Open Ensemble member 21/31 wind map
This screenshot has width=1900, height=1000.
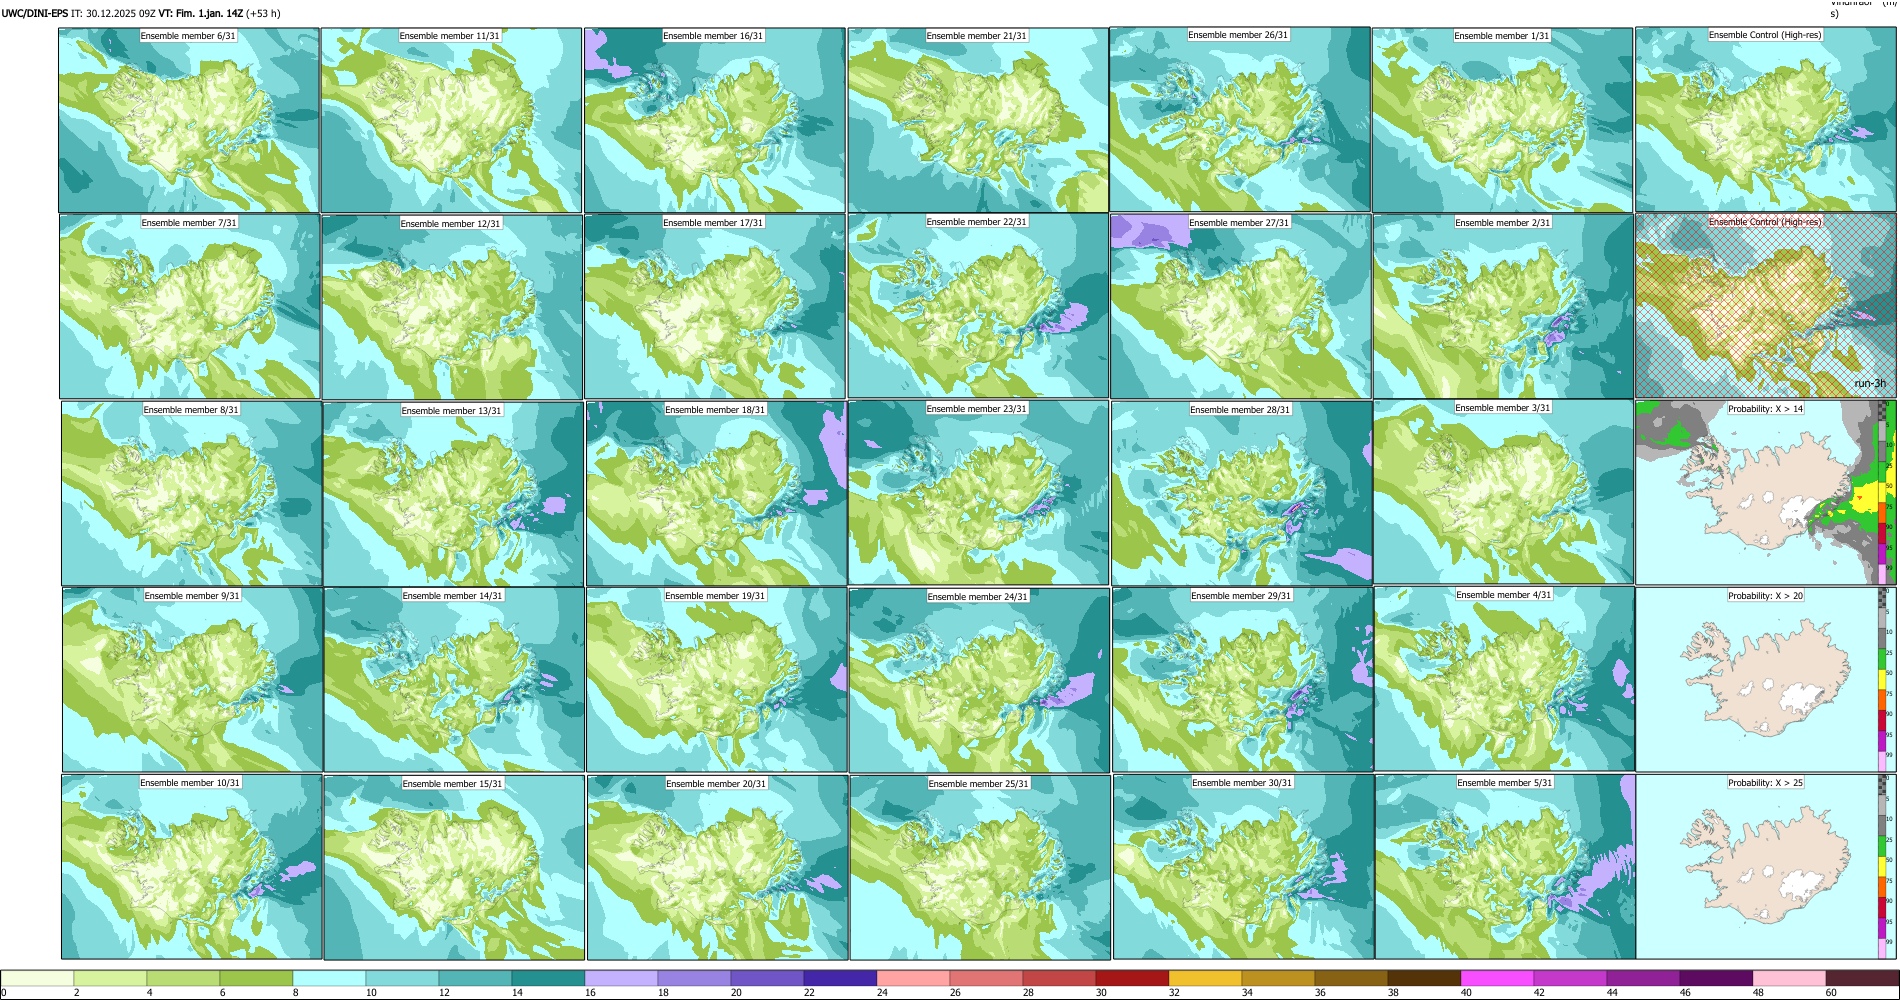(x=978, y=120)
